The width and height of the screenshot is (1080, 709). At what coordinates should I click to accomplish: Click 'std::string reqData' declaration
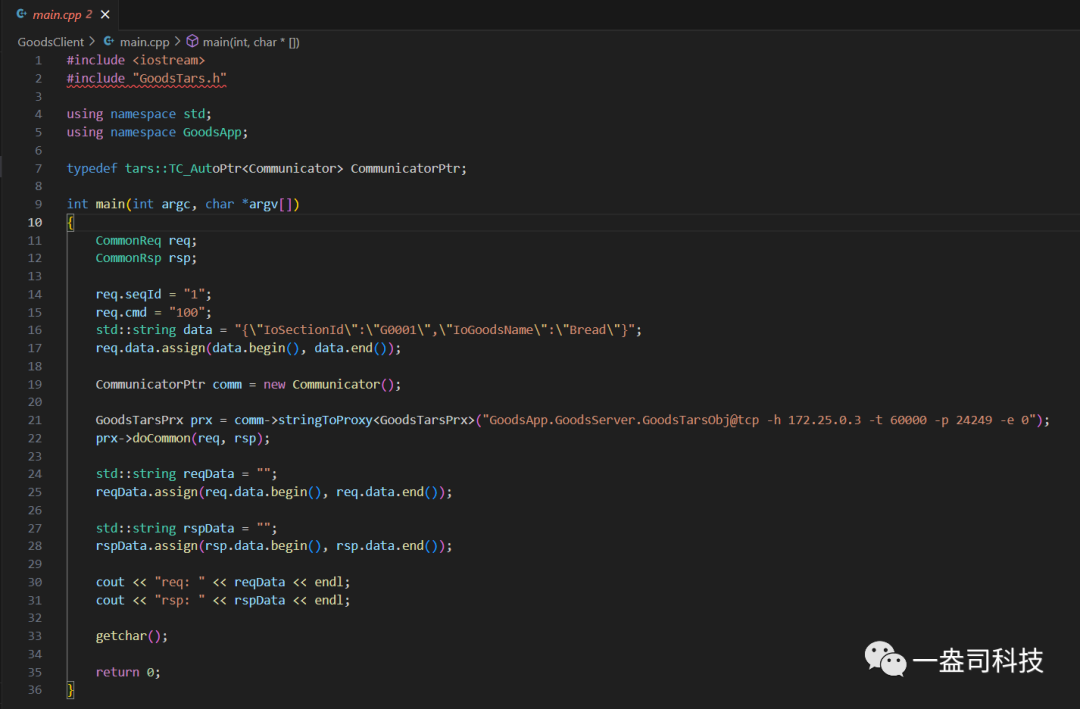tap(186, 474)
